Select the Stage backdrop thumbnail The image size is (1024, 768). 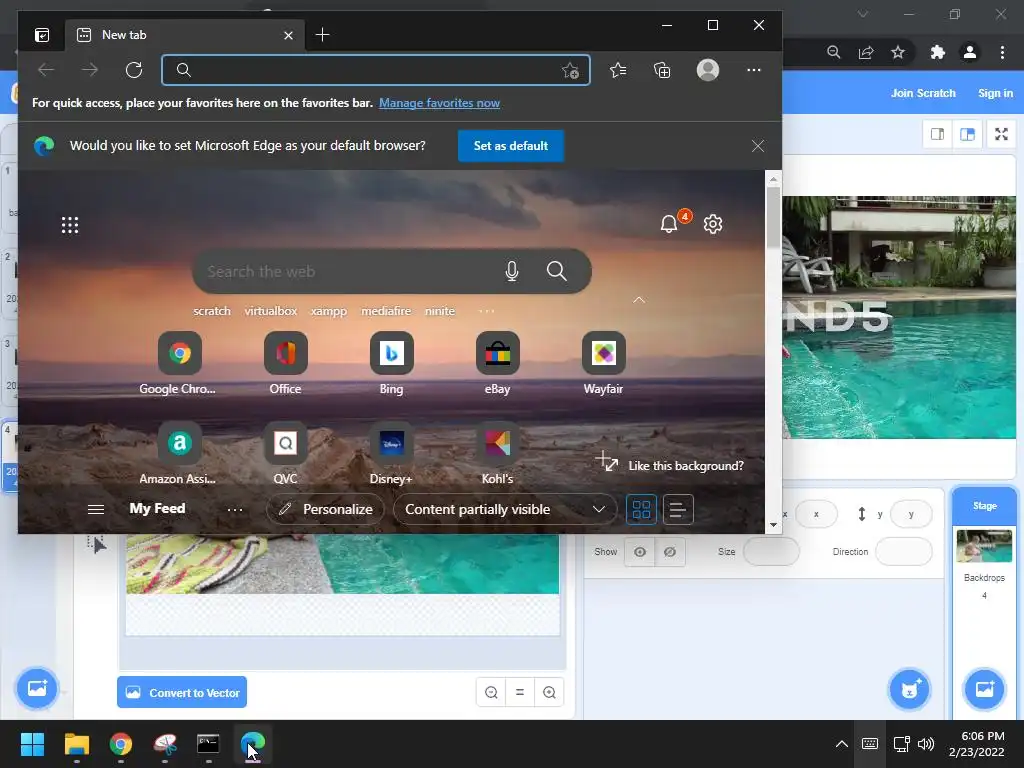(x=984, y=546)
